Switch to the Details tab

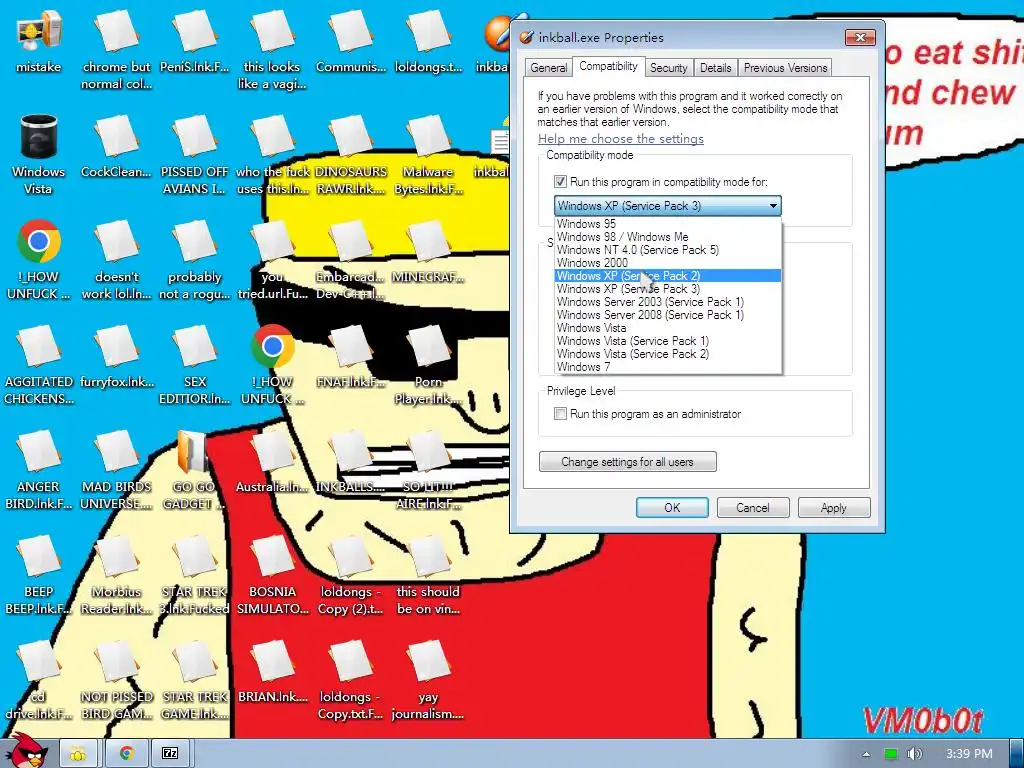[716, 68]
